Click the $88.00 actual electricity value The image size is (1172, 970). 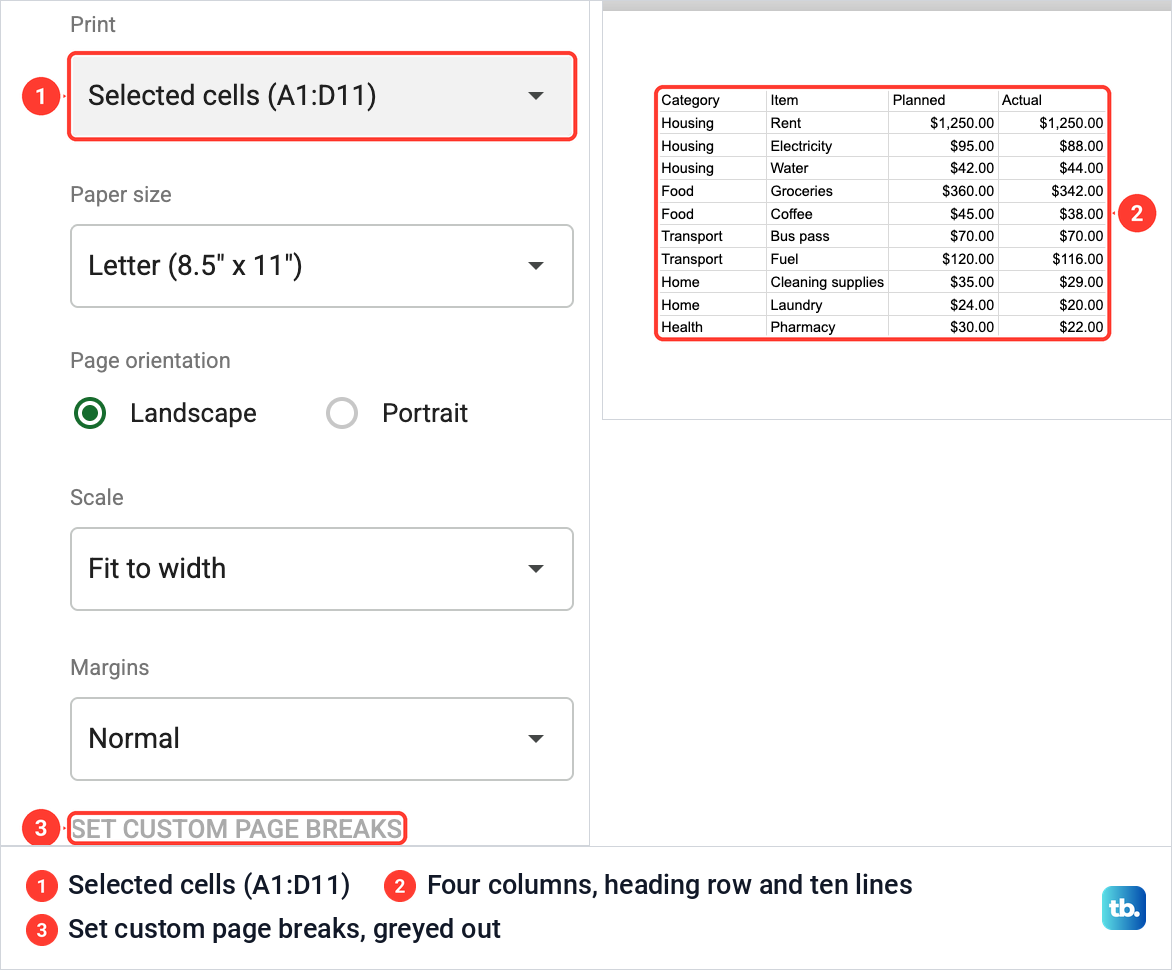(x=1081, y=146)
